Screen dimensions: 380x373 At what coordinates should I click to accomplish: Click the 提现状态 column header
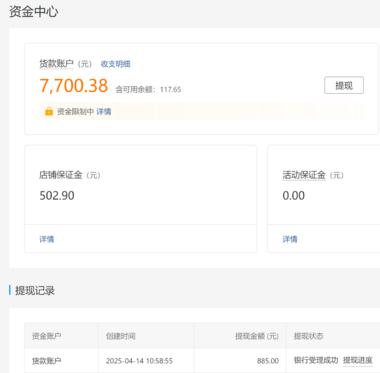pyautogui.click(x=308, y=336)
